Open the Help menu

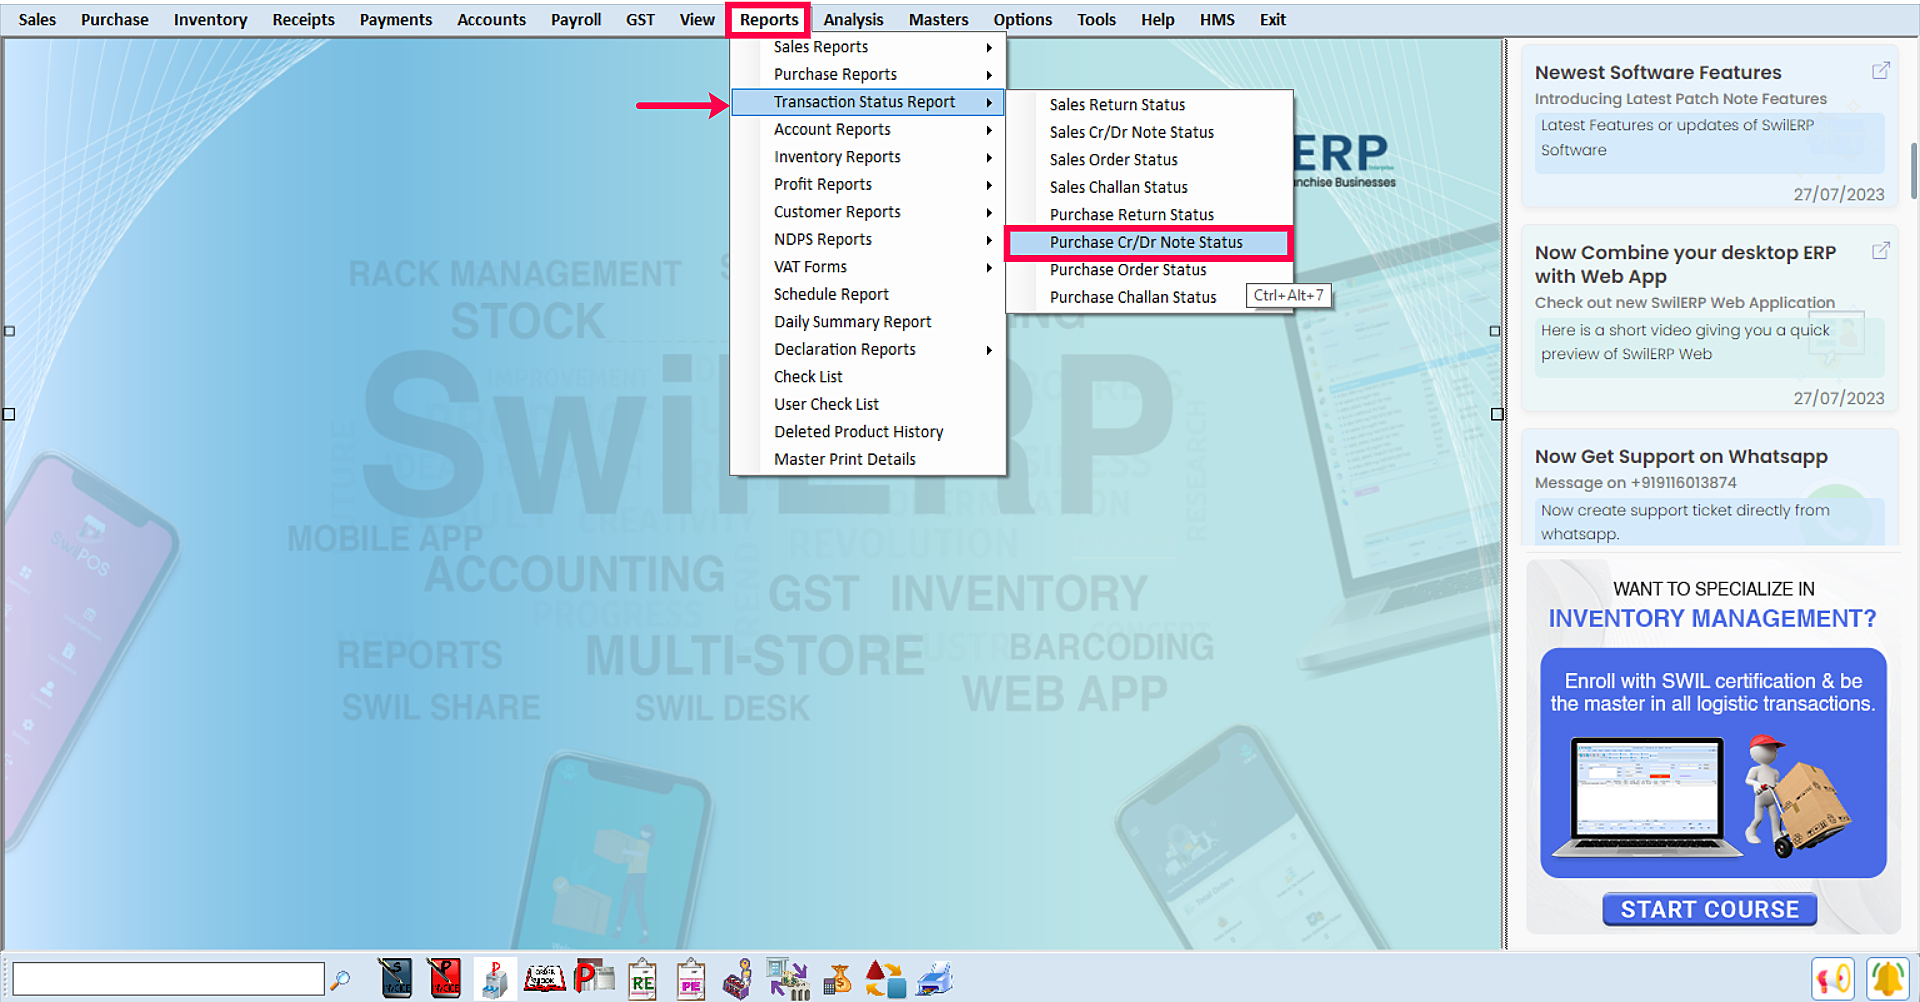point(1157,19)
